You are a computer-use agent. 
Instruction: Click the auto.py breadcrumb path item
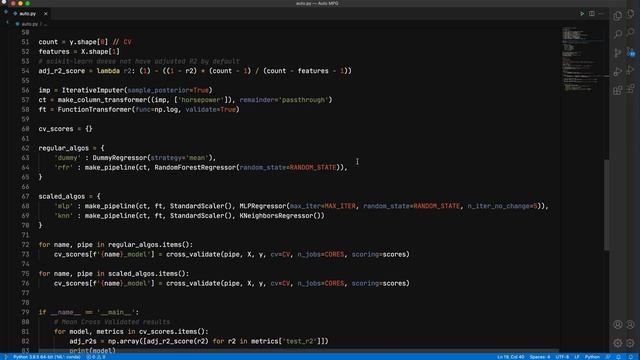[x=29, y=24]
